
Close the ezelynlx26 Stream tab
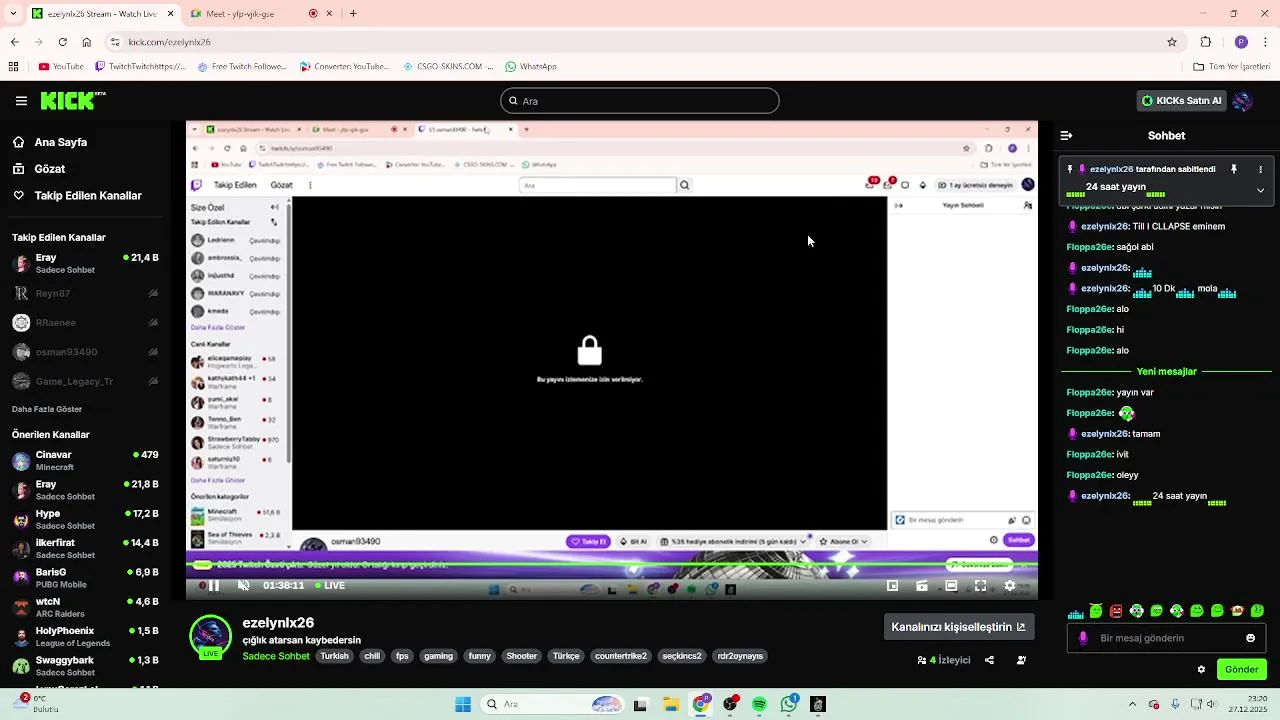pyautogui.click(x=170, y=14)
